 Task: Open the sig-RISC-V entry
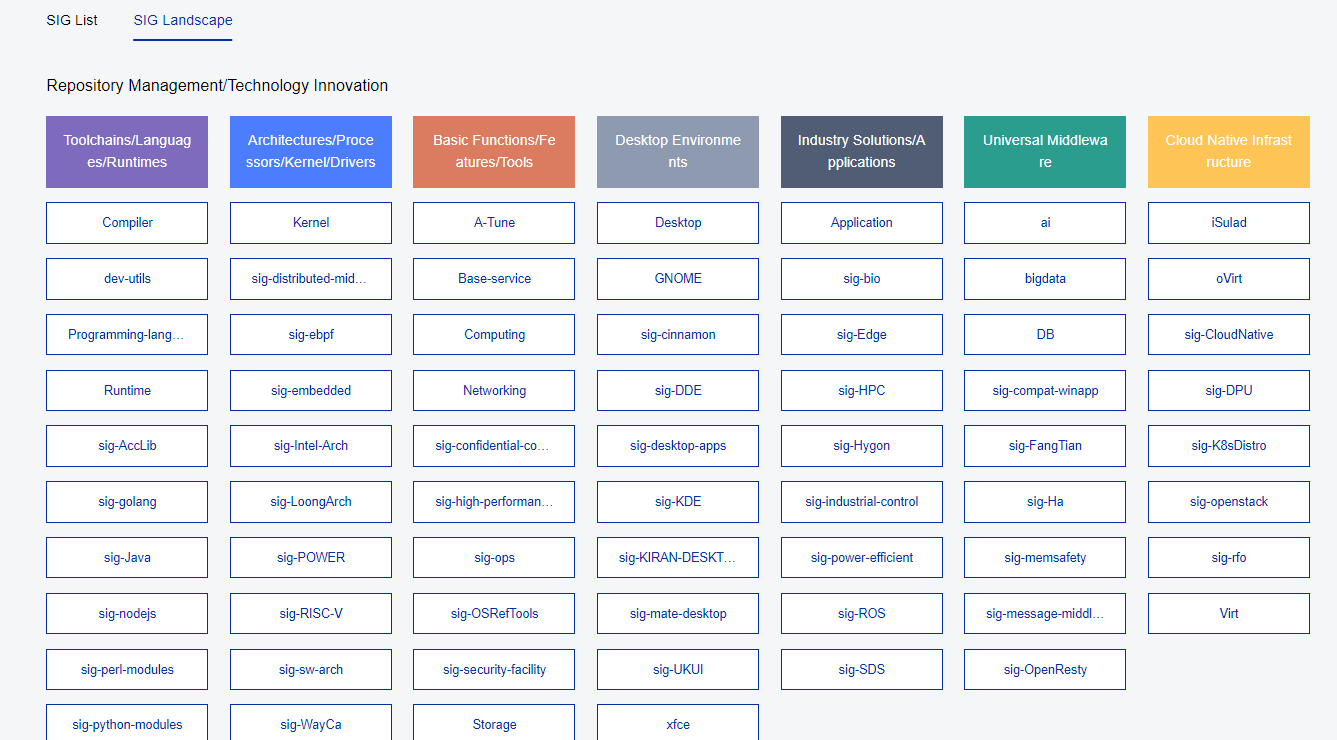click(x=311, y=614)
